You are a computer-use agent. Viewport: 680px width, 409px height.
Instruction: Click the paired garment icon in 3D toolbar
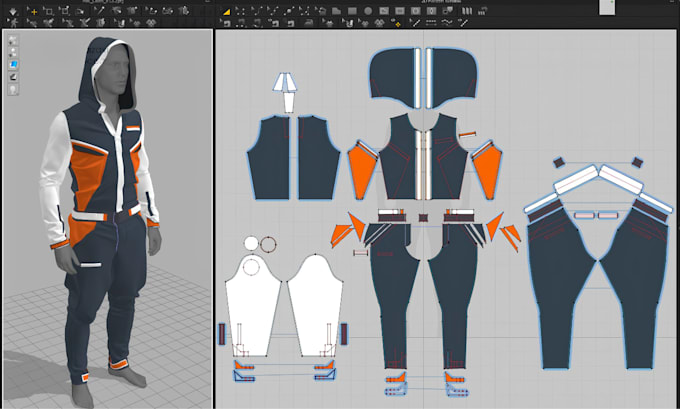click(x=151, y=23)
